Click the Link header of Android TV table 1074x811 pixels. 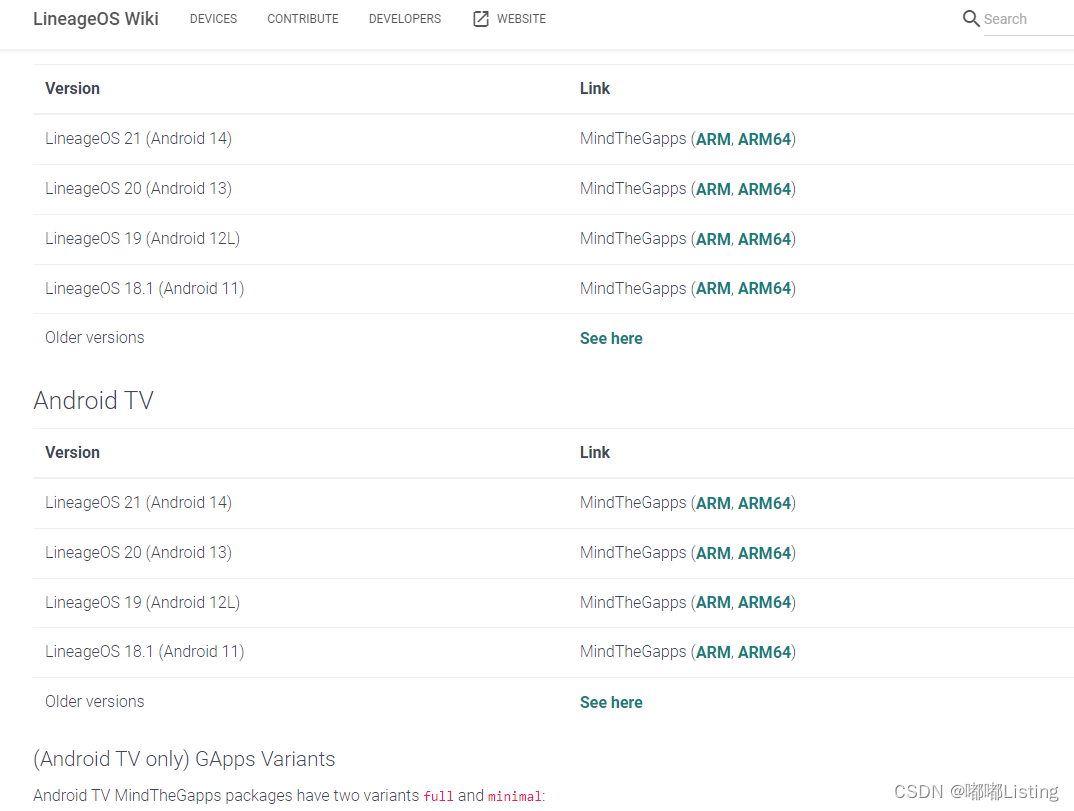point(595,452)
